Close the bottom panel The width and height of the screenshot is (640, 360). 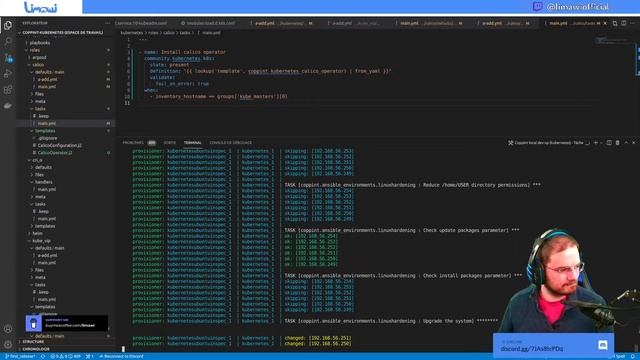pos(633,143)
